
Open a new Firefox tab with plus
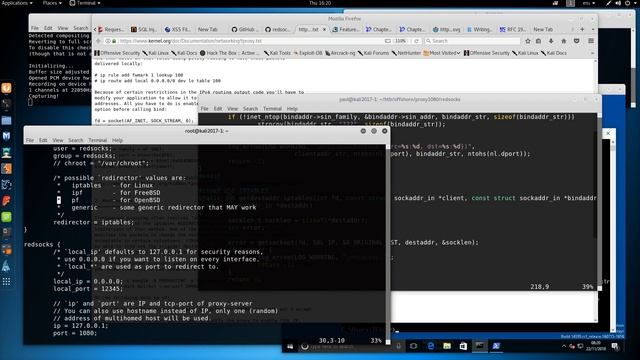(x=582, y=29)
